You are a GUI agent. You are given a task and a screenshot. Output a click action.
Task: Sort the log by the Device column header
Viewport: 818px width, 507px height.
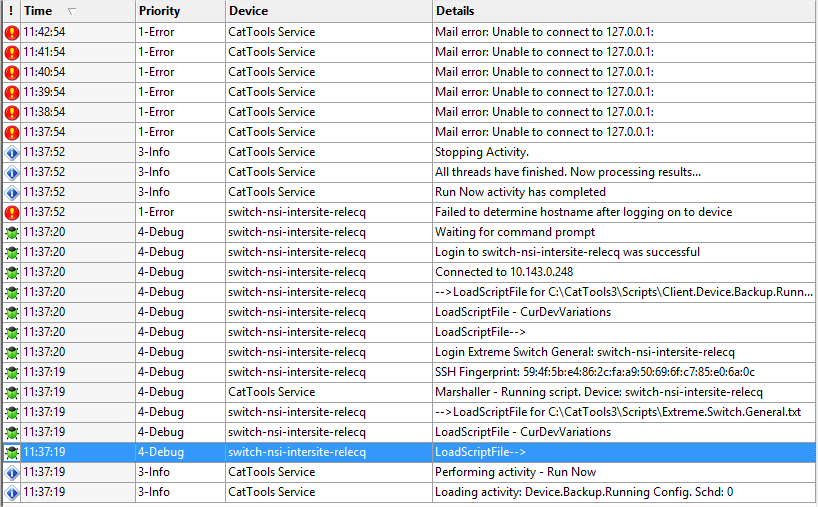click(x=329, y=11)
